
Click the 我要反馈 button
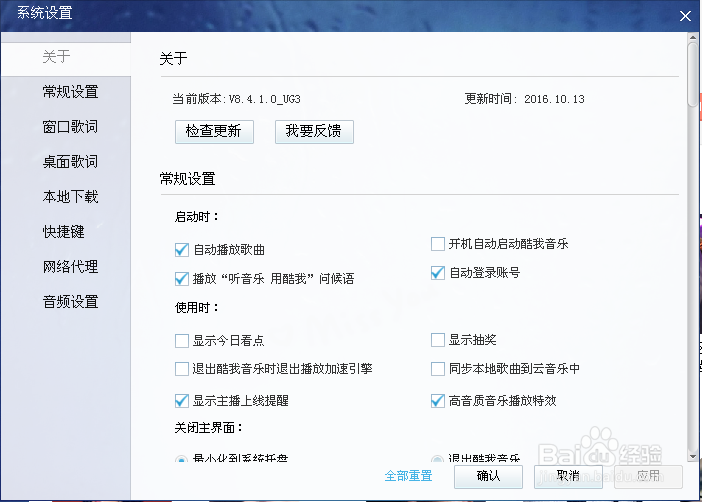click(x=314, y=132)
